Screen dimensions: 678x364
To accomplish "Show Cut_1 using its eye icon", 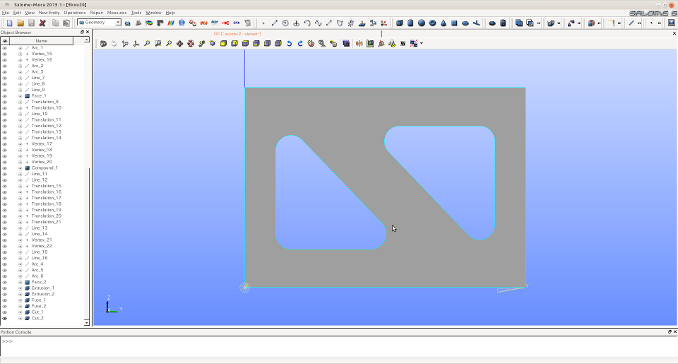I will click(5, 312).
